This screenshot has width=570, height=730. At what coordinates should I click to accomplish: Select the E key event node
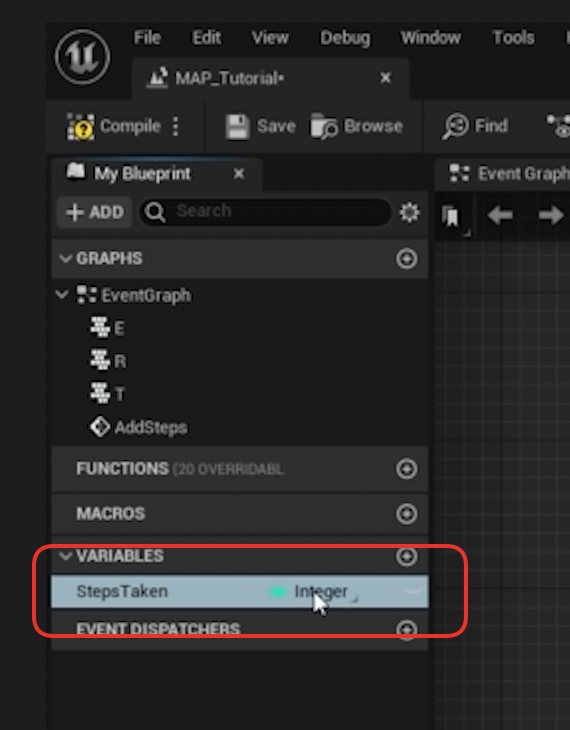coord(108,328)
